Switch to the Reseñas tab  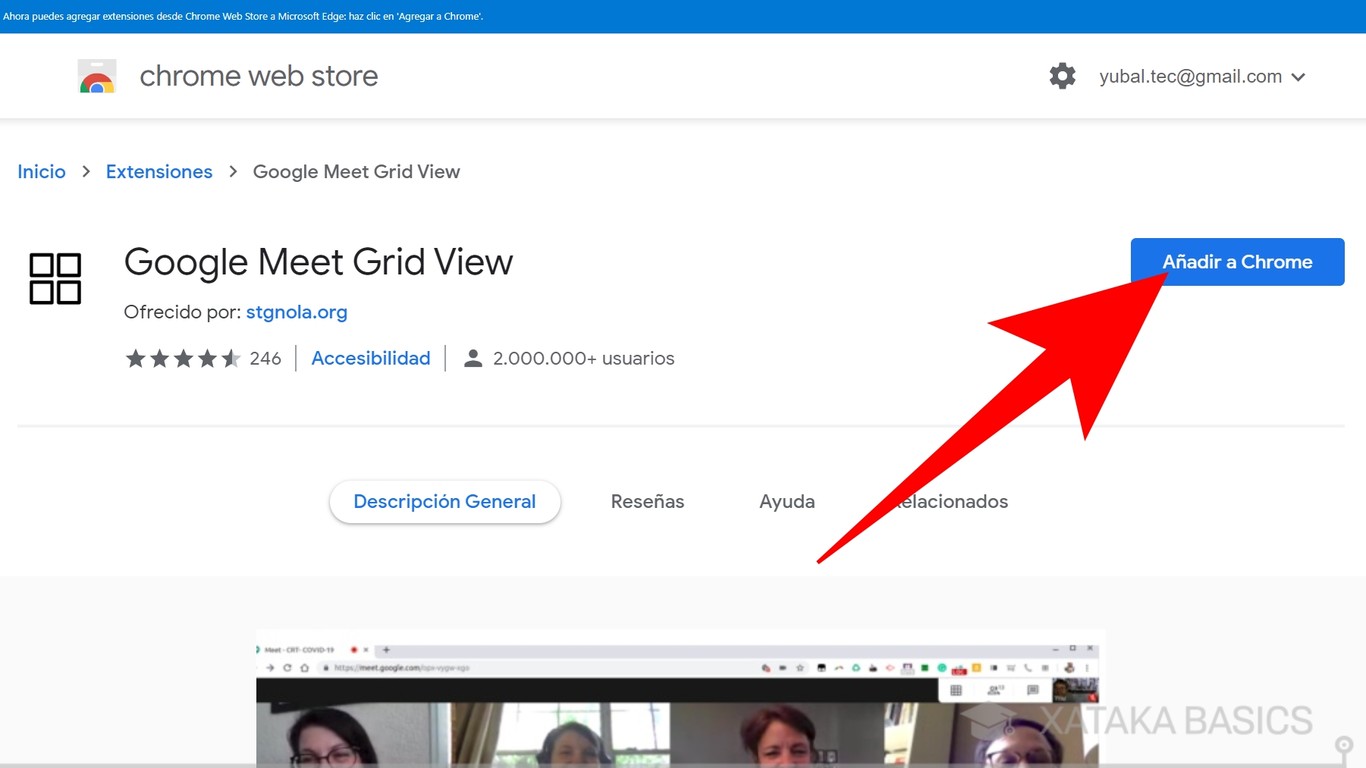647,502
